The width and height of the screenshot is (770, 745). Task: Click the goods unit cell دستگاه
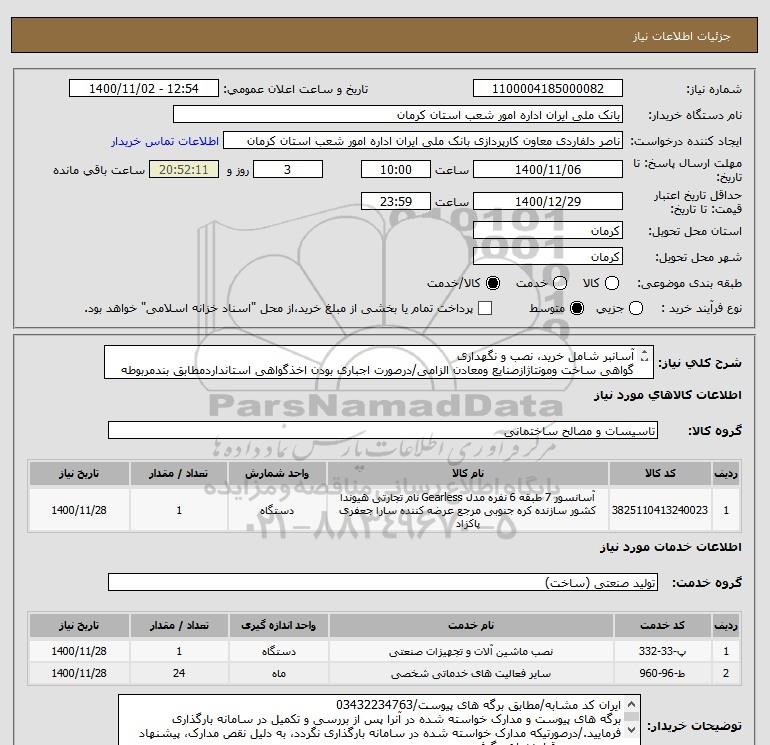click(277, 510)
